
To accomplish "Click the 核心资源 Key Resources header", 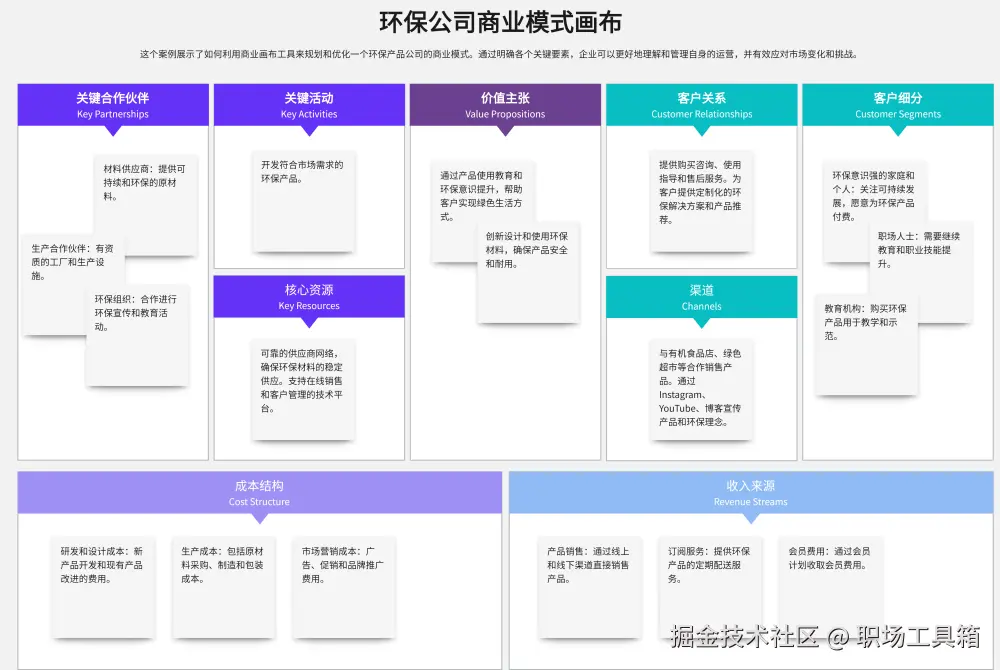I will [308, 296].
